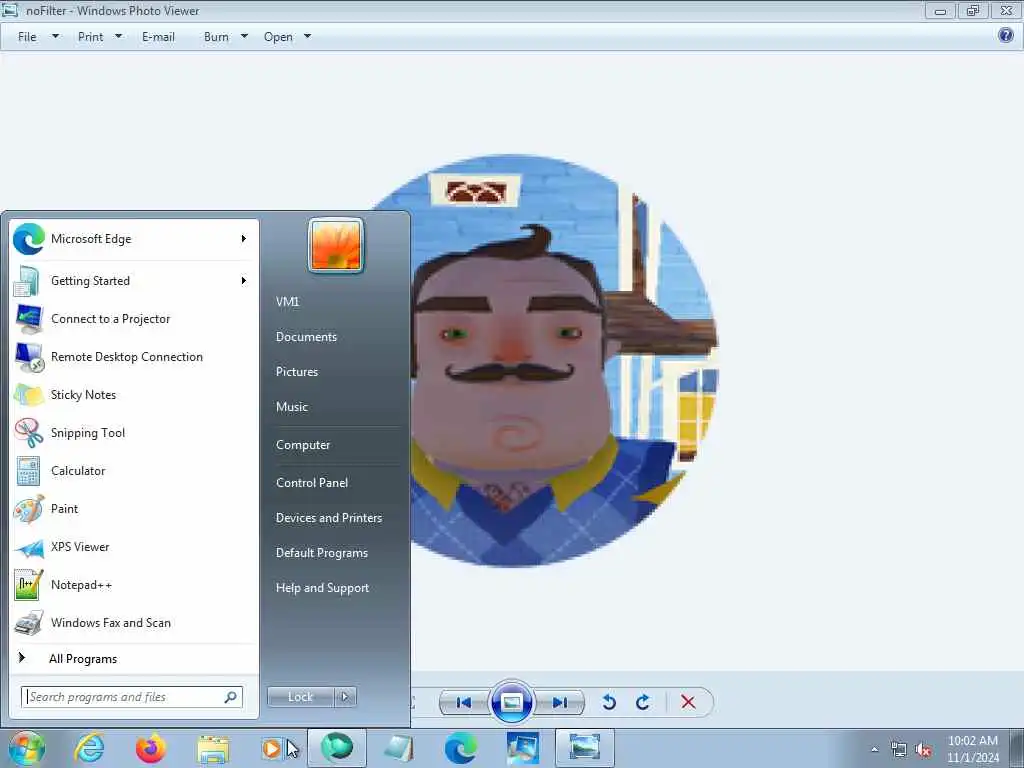
Task: Open Music library link
Action: click(291, 407)
